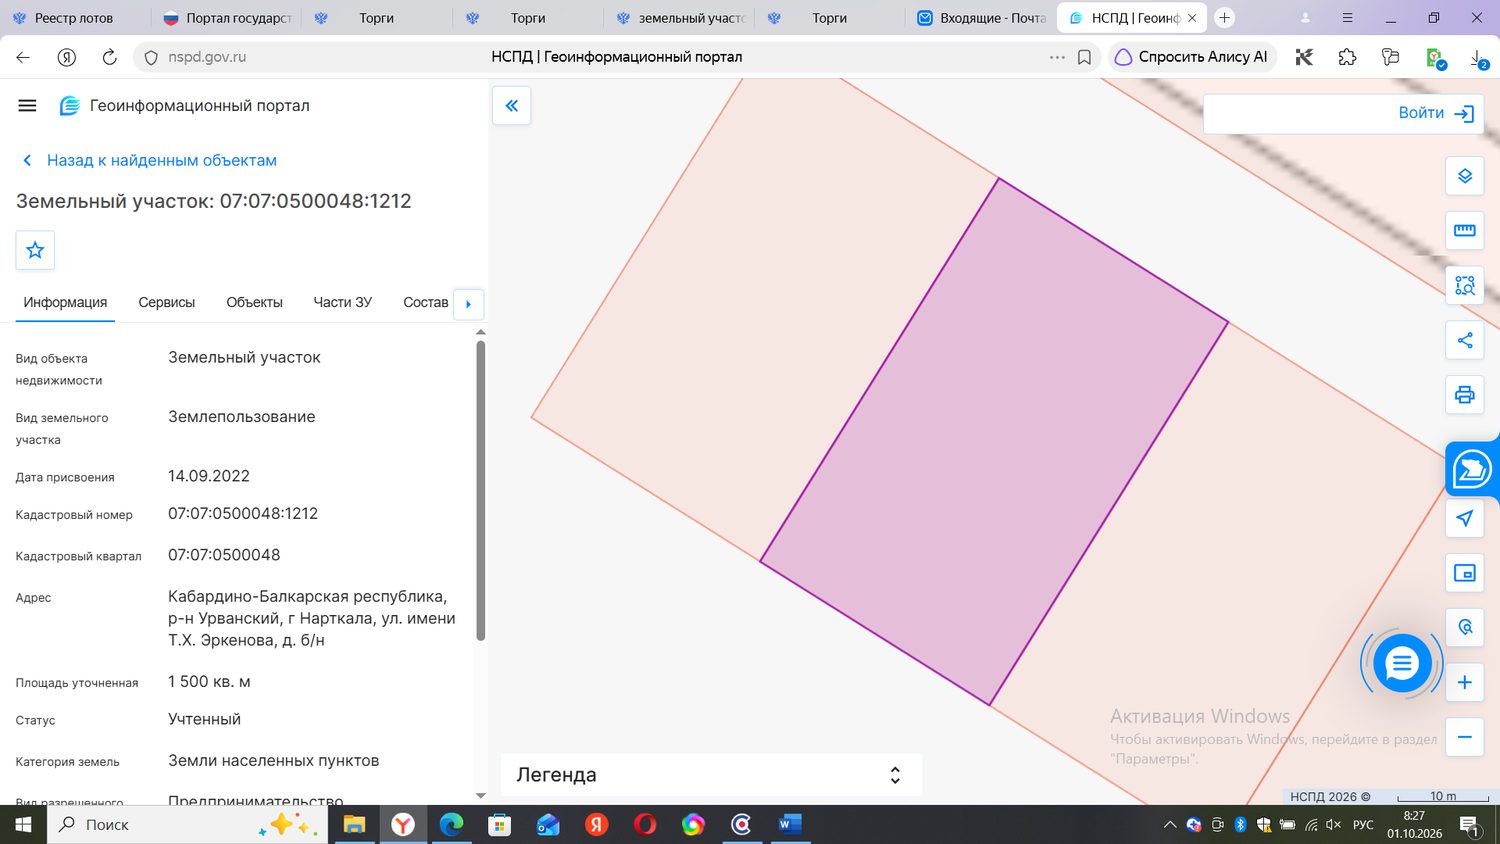
Task: Open the Сервисы tab
Action: pos(167,302)
